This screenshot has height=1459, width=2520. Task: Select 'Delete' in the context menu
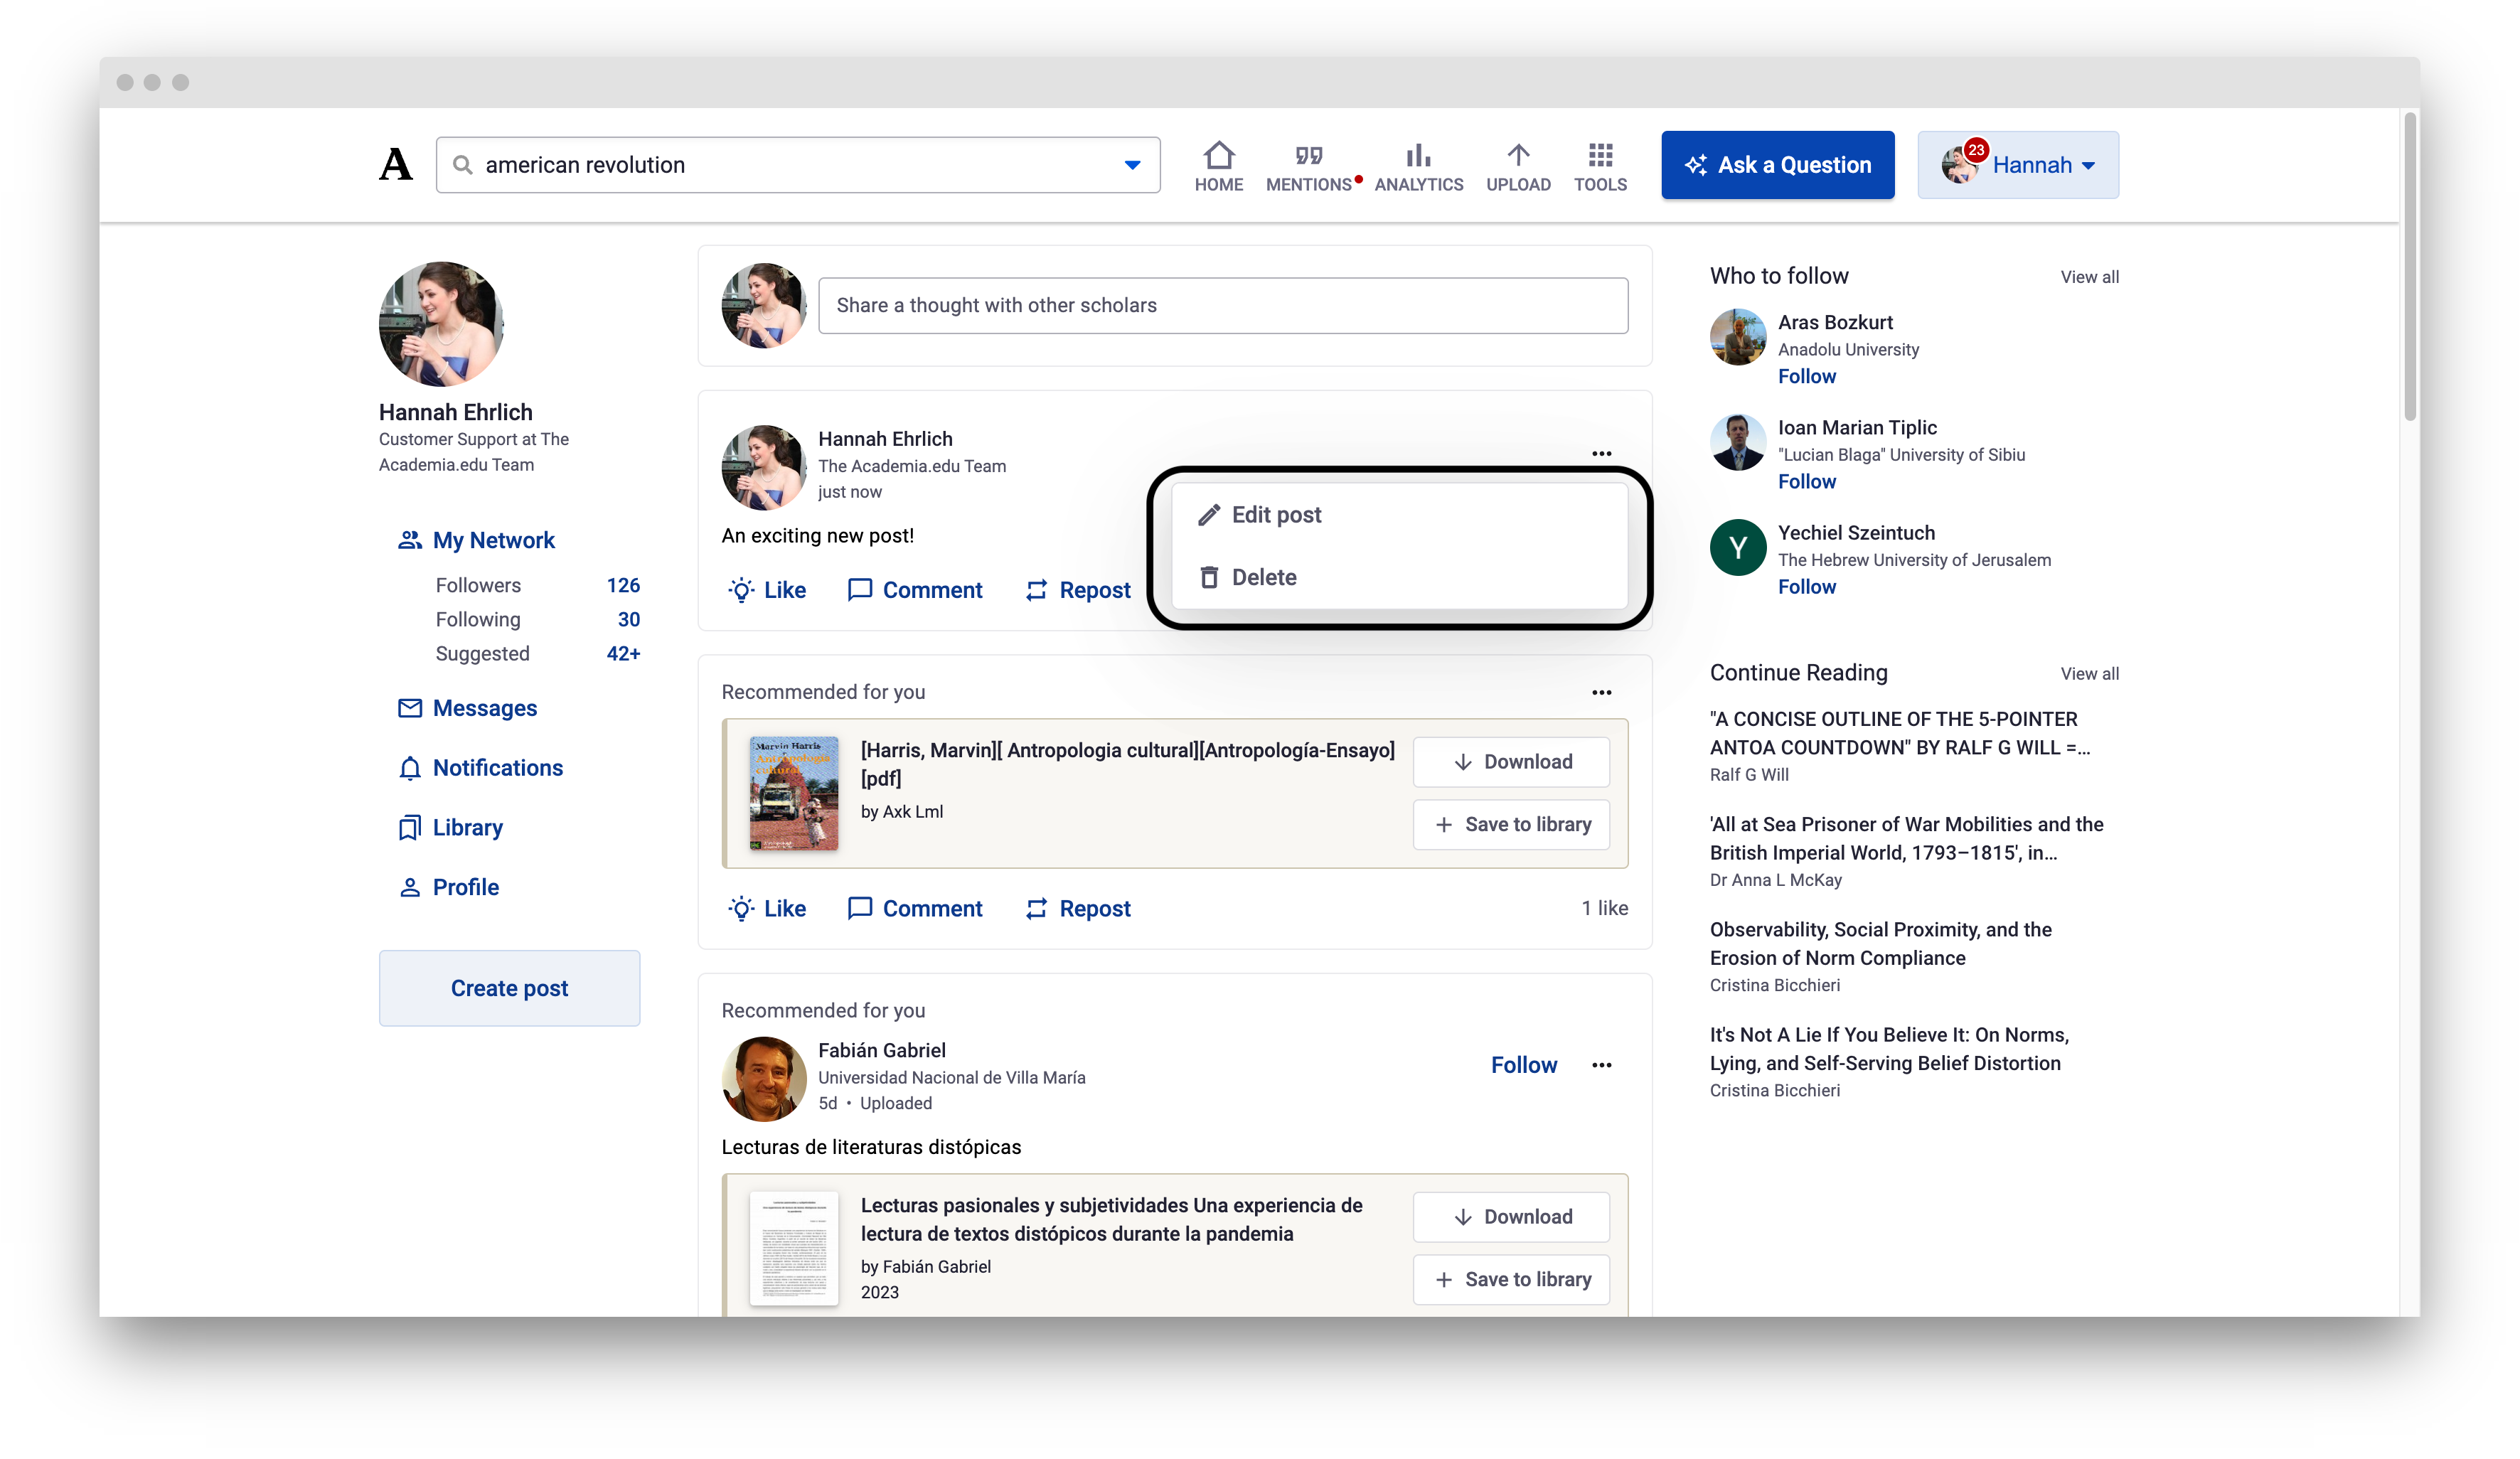tap(1265, 577)
